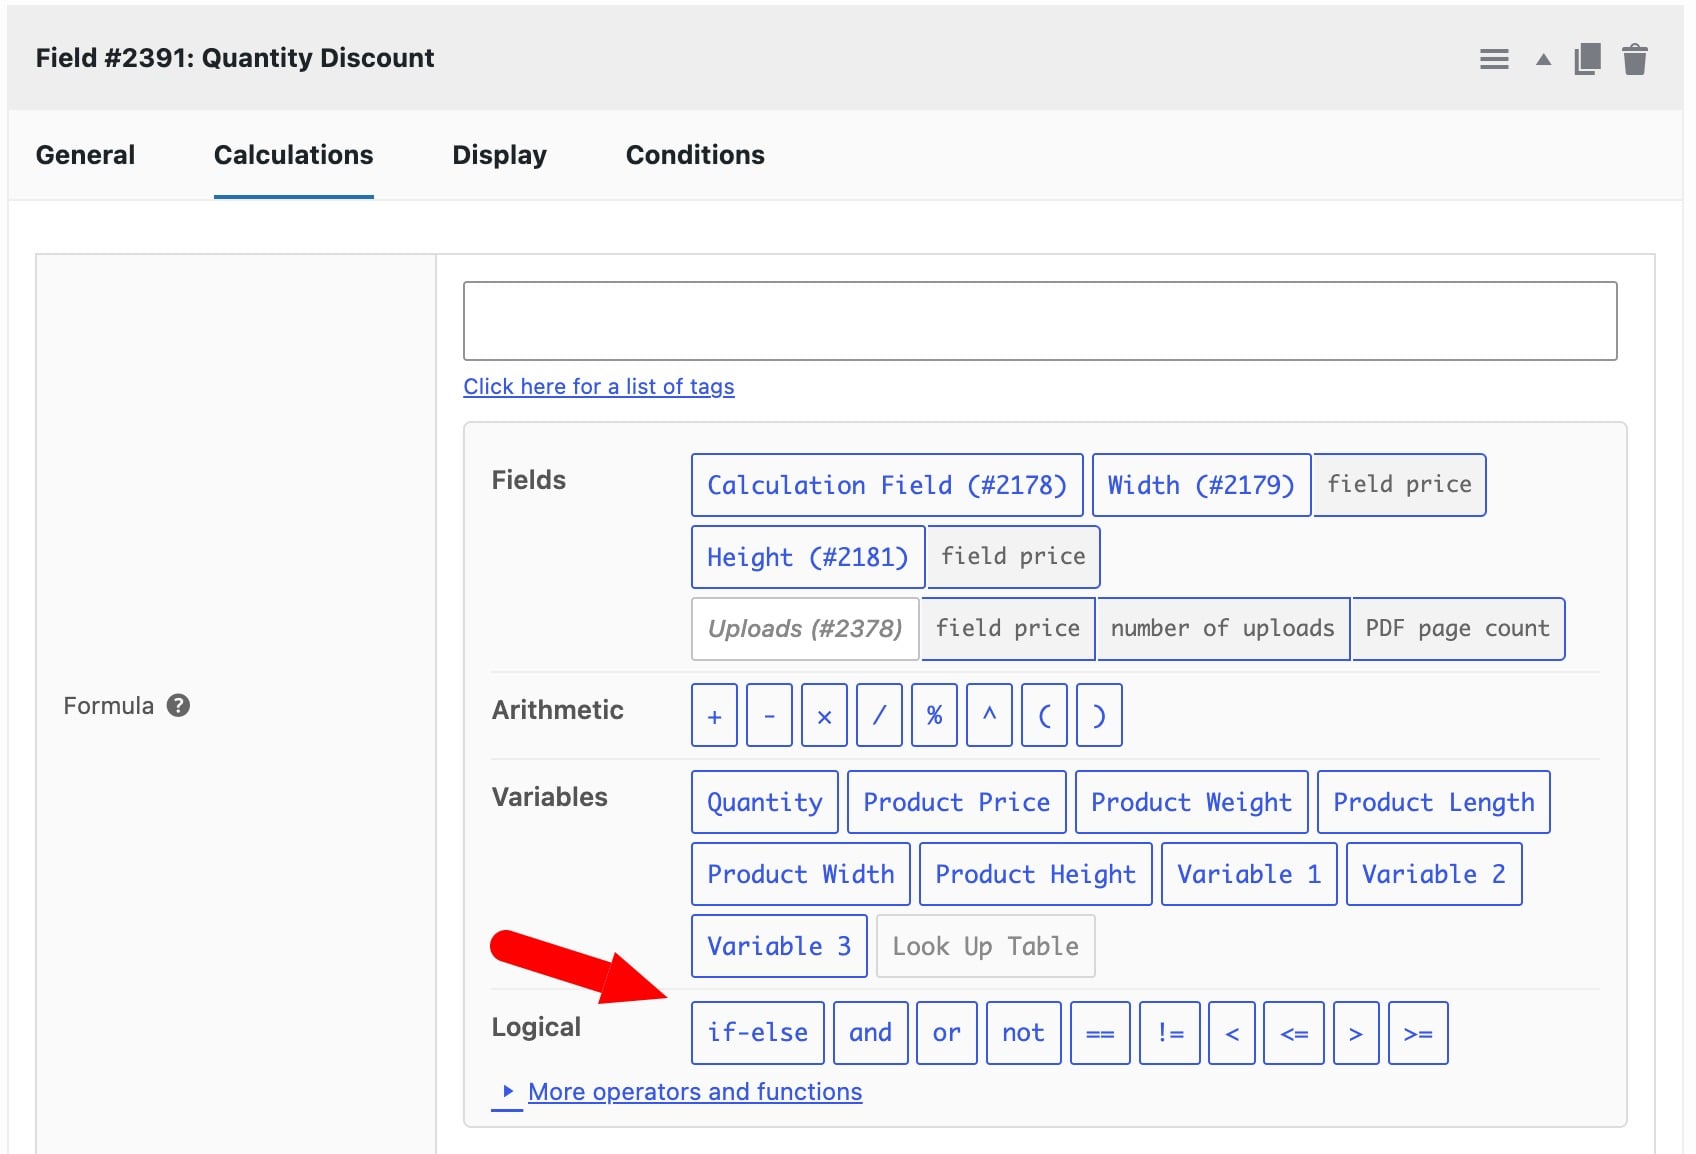
Task: Insert the number of uploads tag
Action: tap(1223, 629)
